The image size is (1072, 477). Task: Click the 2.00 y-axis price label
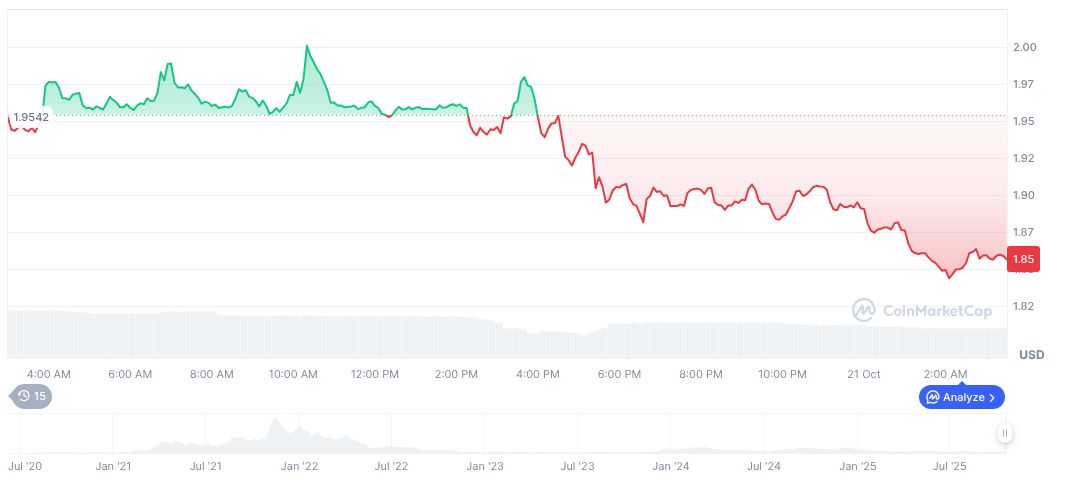coord(1023,47)
